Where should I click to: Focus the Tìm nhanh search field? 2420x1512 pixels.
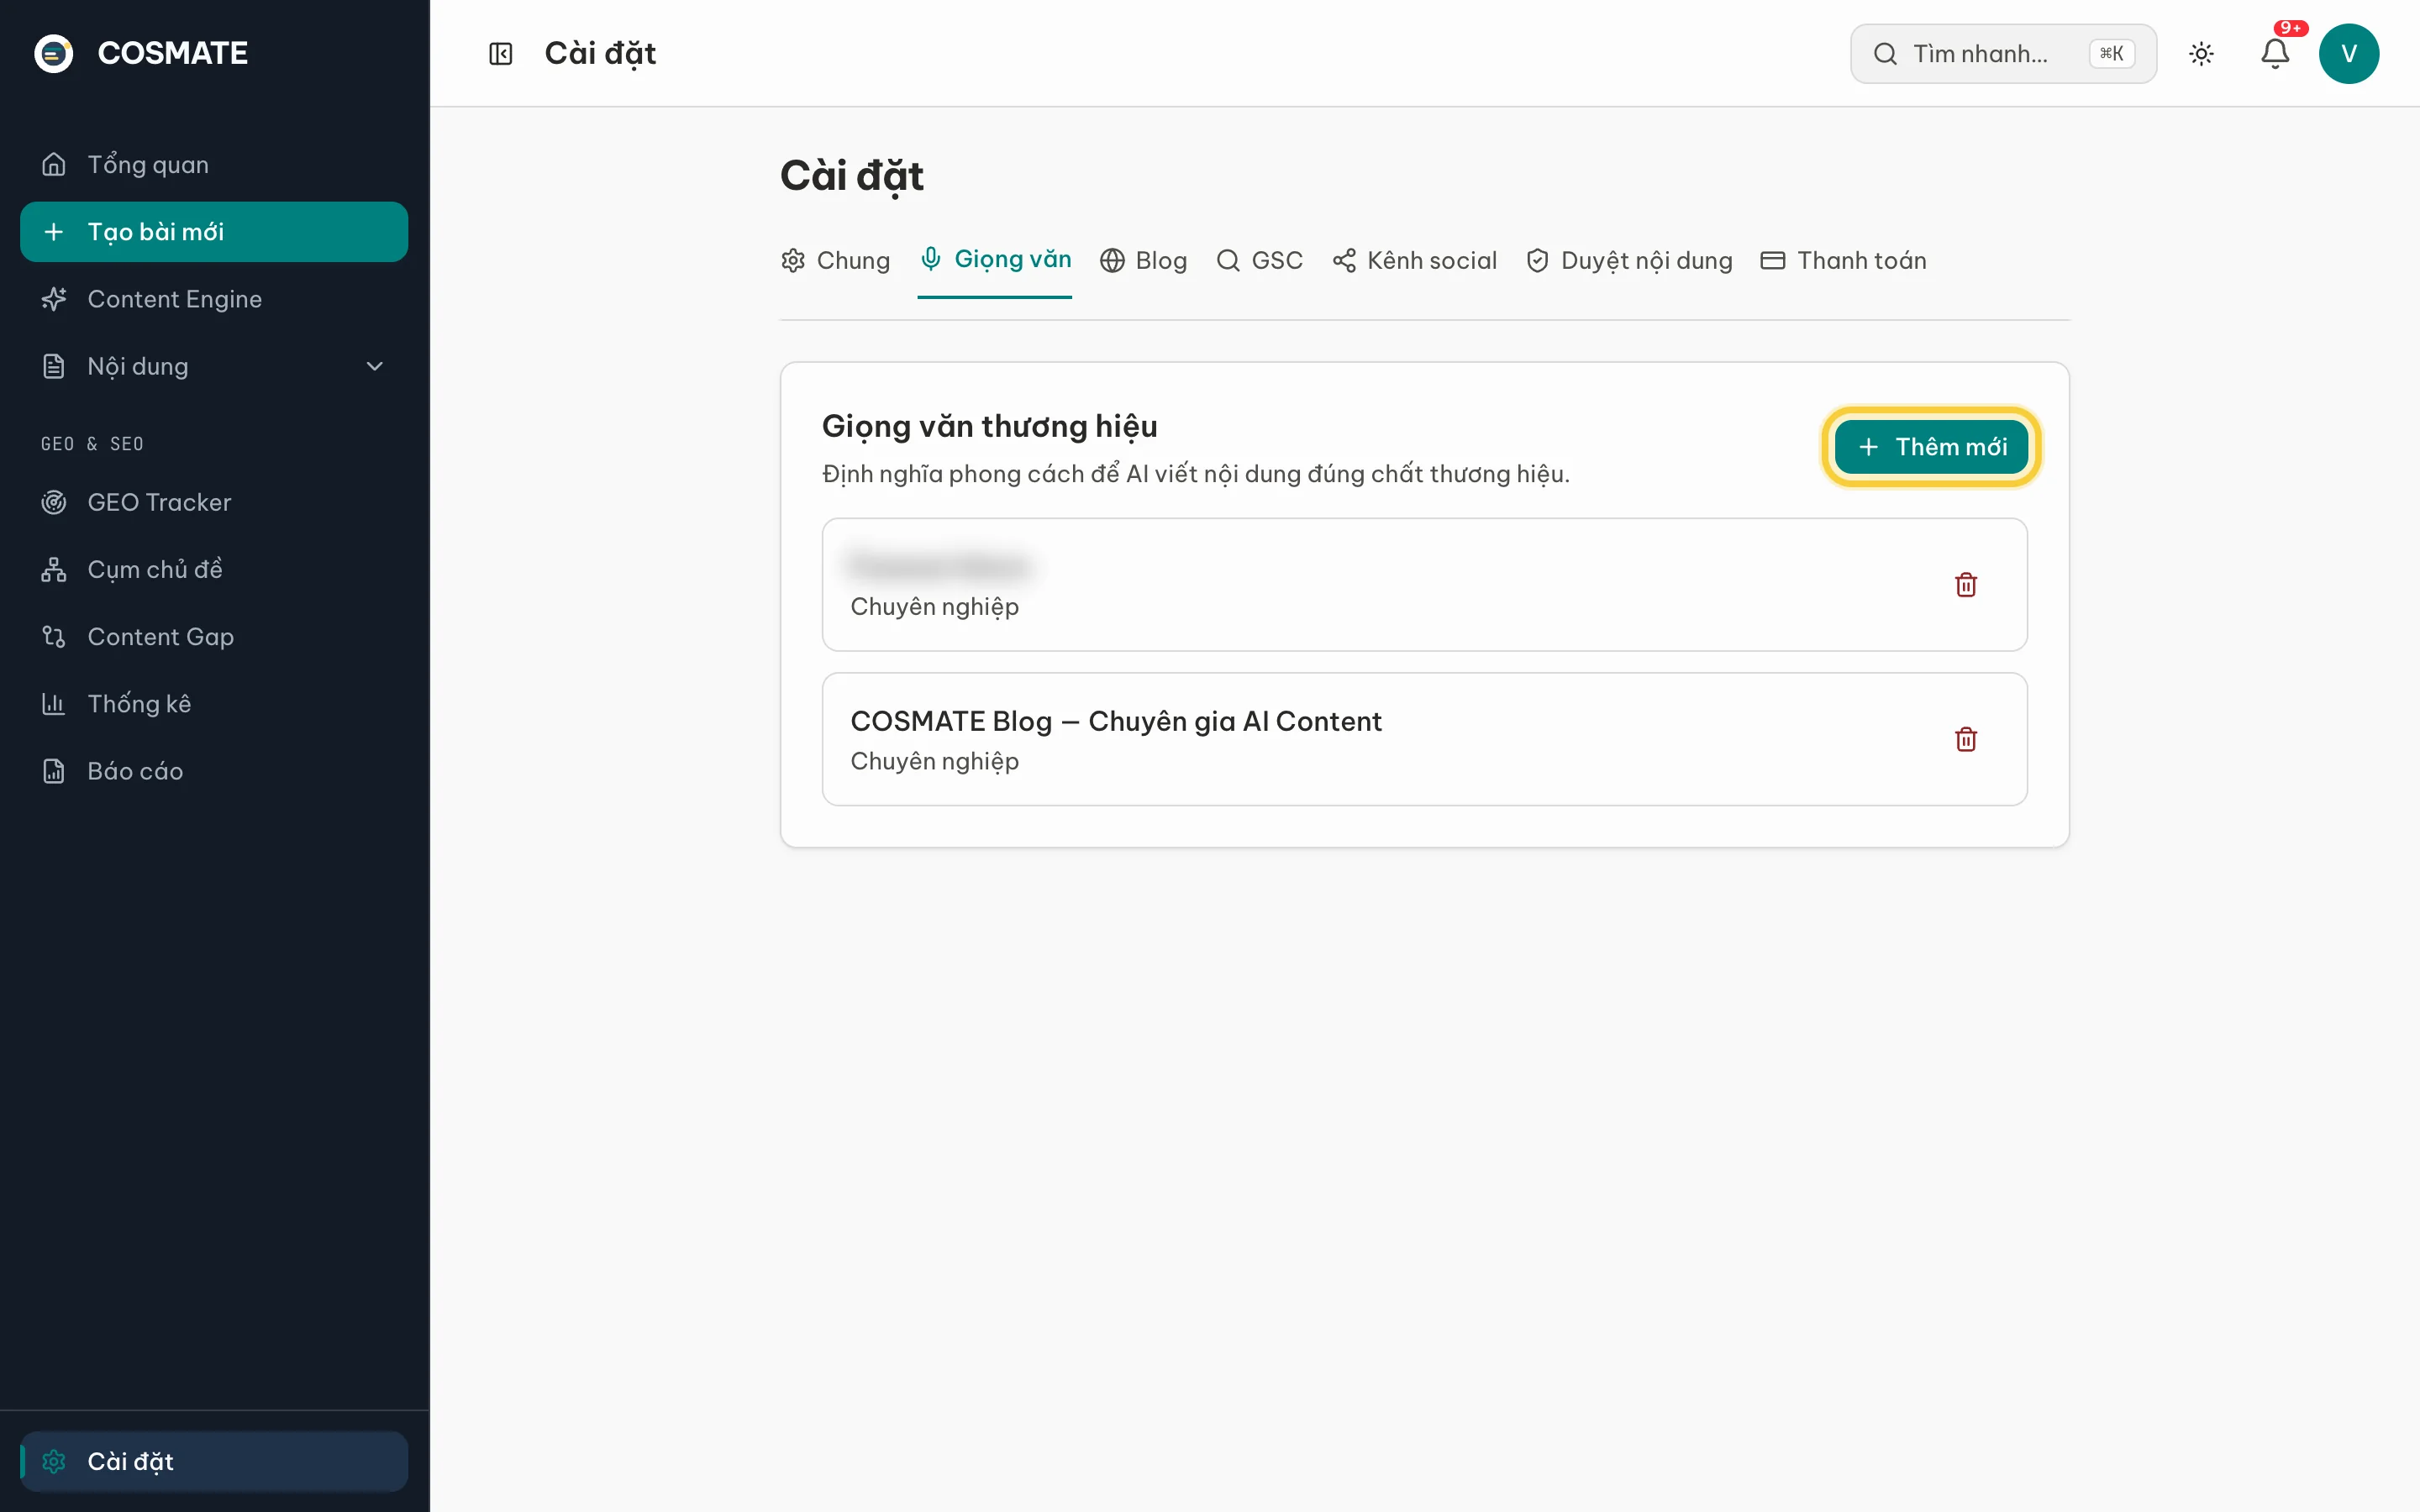click(2003, 54)
